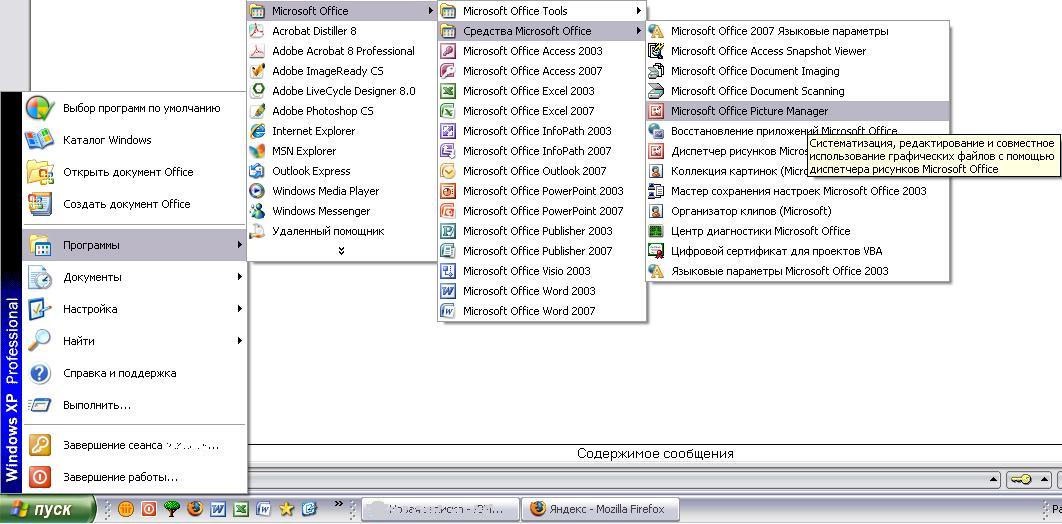The height and width of the screenshot is (524, 1062).
Task: Expand the Средства Microsoft Office submenu arrow
Action: (639, 31)
